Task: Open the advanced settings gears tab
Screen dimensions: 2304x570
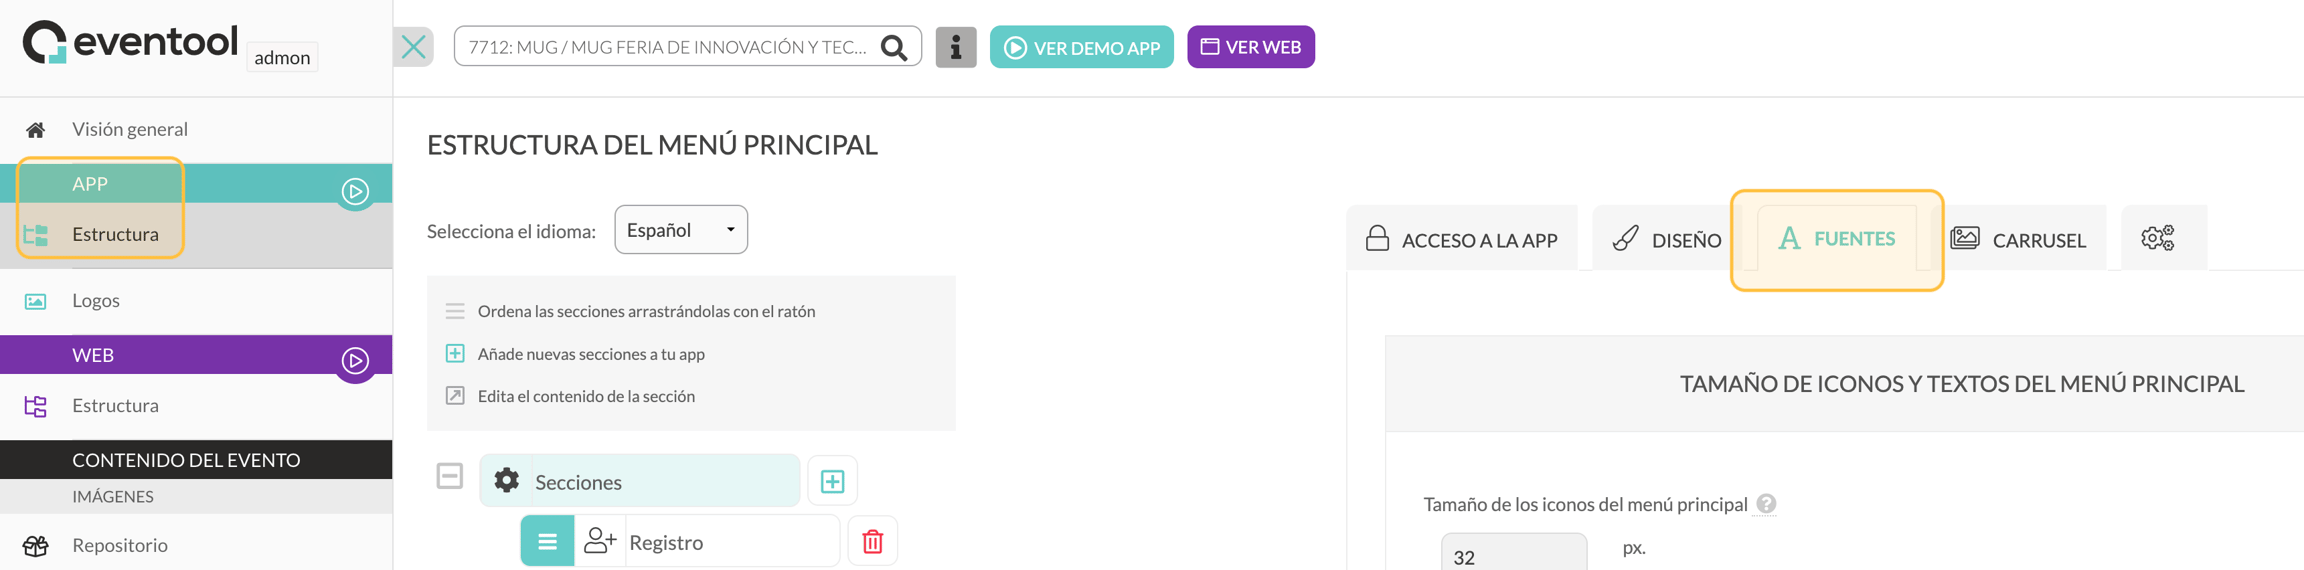Action: 2157,238
